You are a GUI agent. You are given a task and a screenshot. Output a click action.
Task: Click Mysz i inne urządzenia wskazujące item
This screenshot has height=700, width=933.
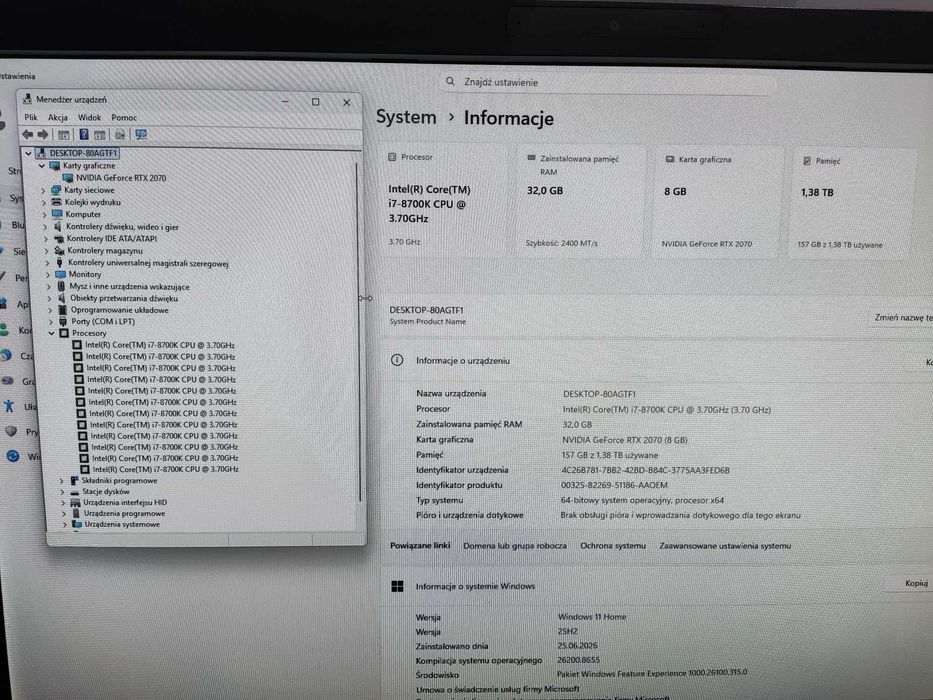[x=129, y=286]
